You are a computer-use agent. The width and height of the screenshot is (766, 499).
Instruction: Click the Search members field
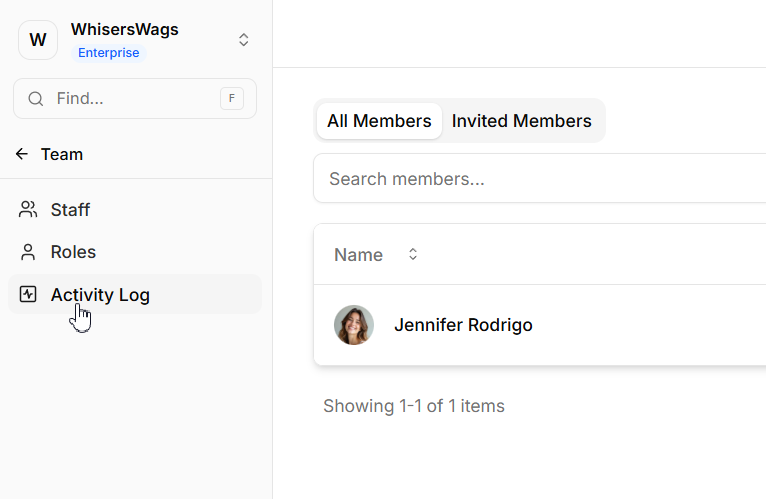tap(540, 179)
